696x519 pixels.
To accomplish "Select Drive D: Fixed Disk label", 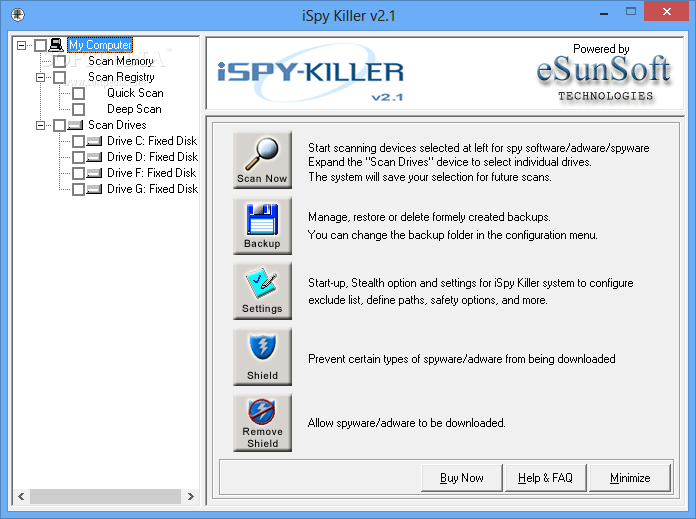I will tap(153, 157).
